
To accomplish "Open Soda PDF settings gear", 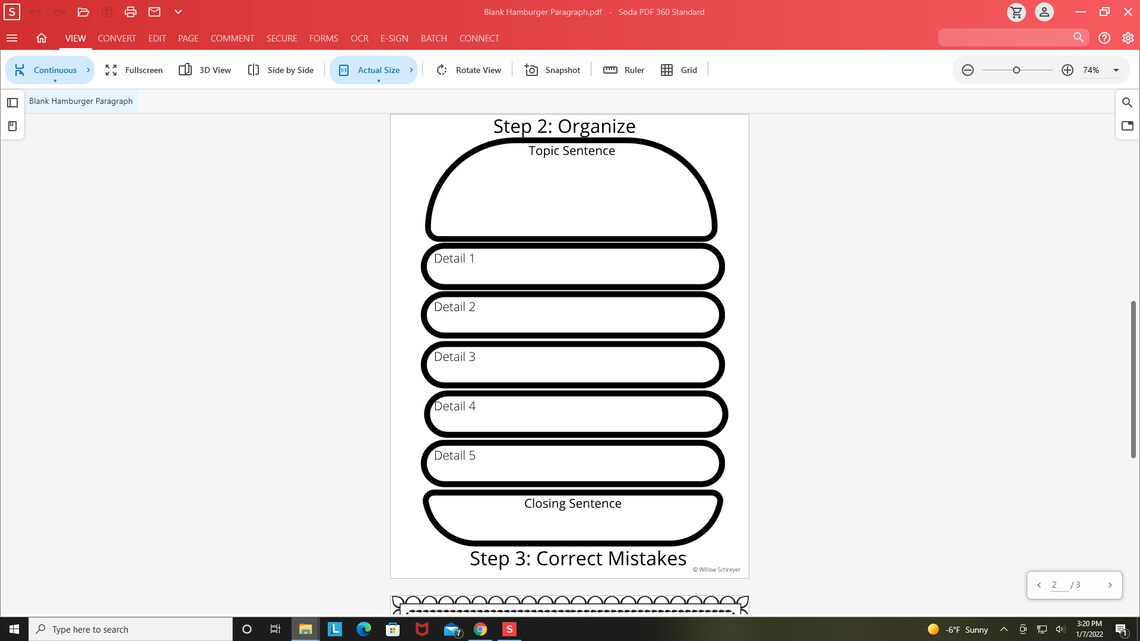I will click(x=1126, y=38).
